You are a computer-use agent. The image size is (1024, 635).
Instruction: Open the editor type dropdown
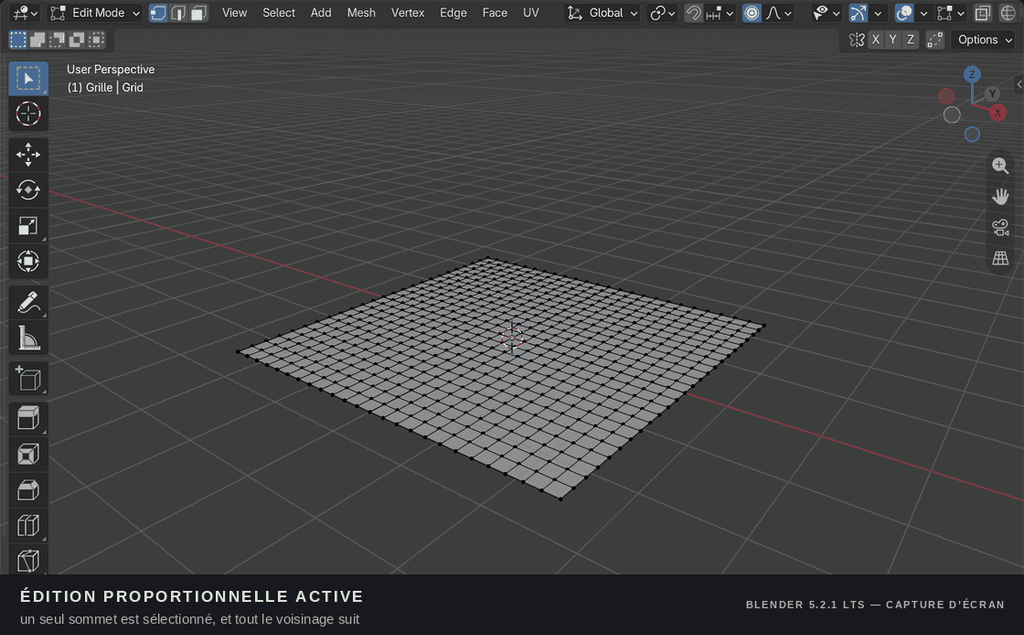pyautogui.click(x=25, y=13)
